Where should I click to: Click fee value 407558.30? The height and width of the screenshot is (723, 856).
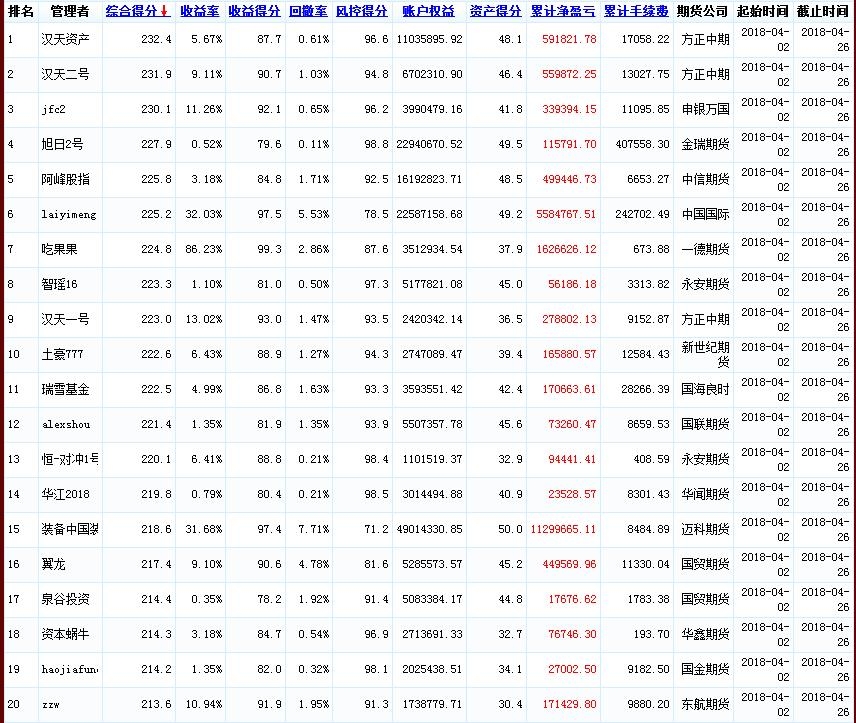(643, 144)
